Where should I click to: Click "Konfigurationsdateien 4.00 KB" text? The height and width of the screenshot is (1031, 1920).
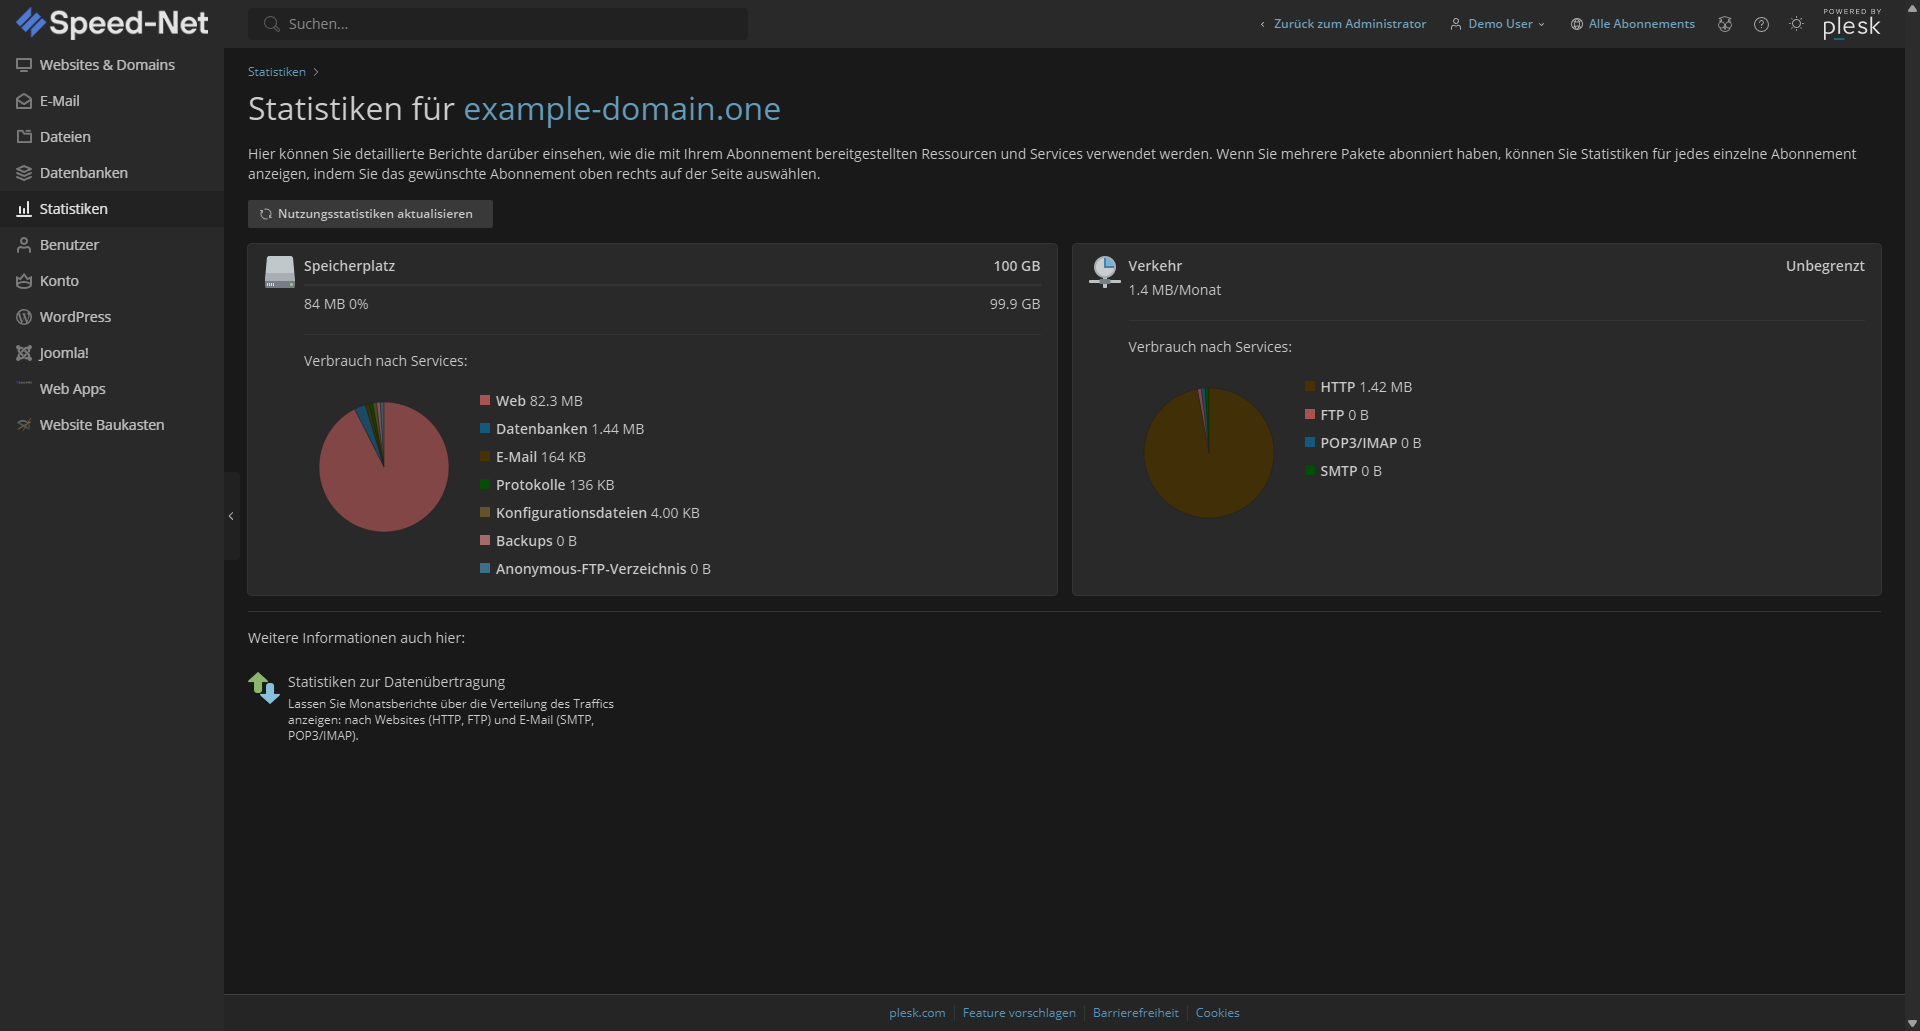598,513
